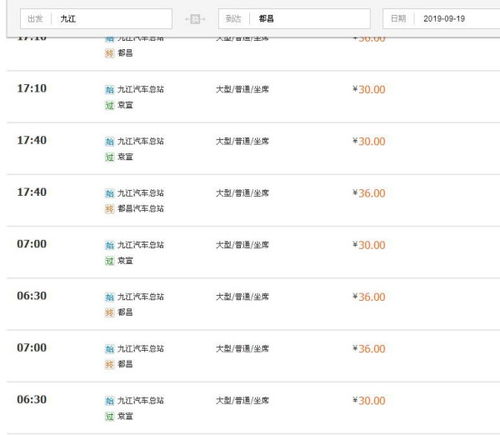
Task: Click 大型/普通/坐席 in the 06:30 ¥30.00 row
Action: (x=242, y=400)
